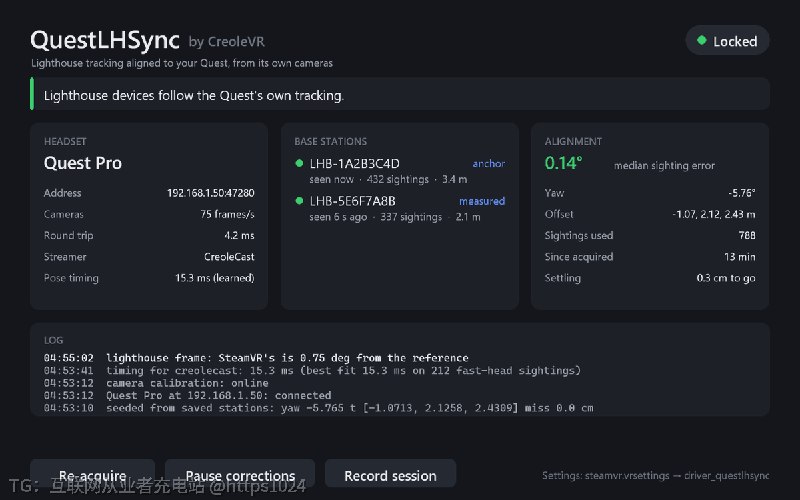Click the green dot beside LHB-5E6F7A8B
Image resolution: width=800 pixels, height=500 pixels.
[299, 201]
